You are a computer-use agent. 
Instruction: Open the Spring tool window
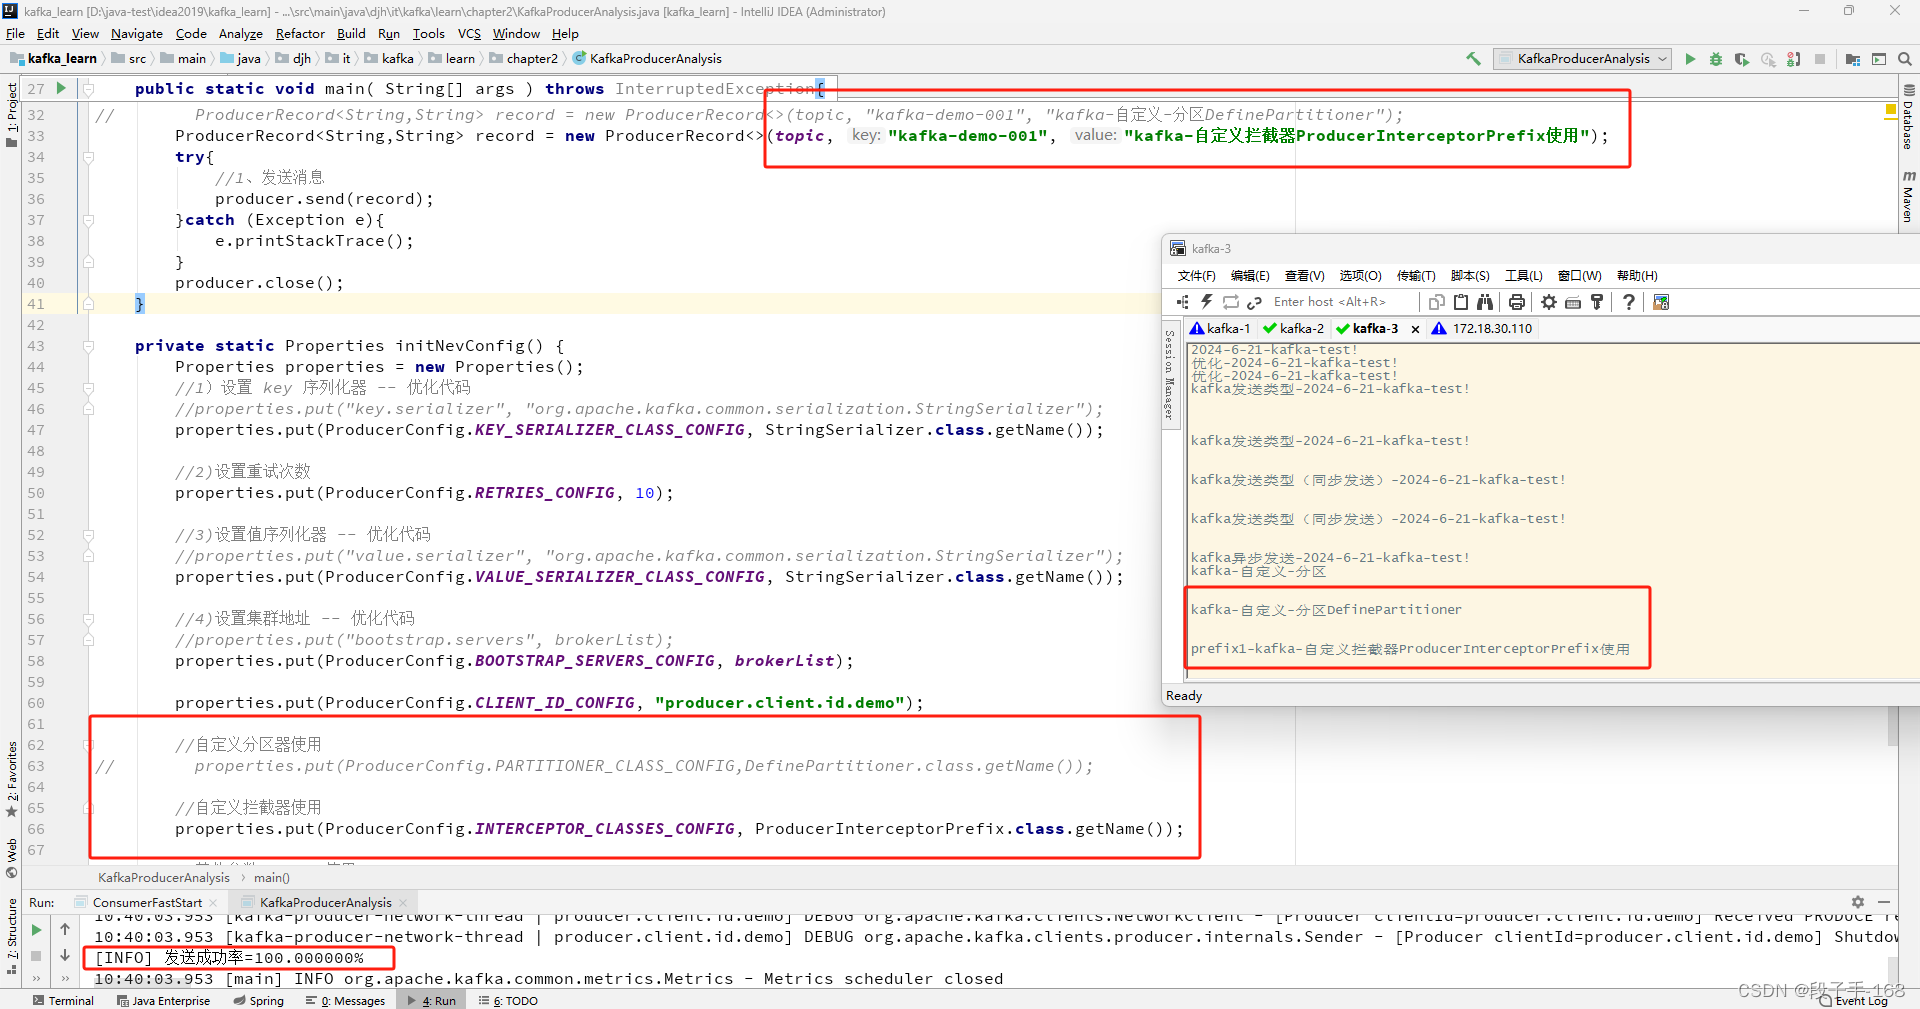(258, 1000)
